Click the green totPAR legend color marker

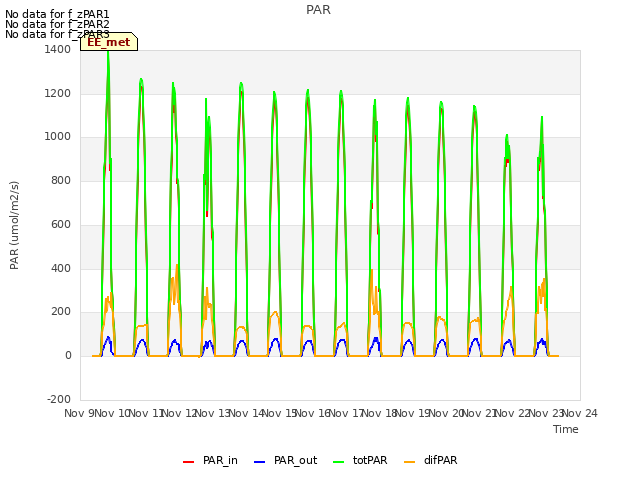[x=338, y=462]
